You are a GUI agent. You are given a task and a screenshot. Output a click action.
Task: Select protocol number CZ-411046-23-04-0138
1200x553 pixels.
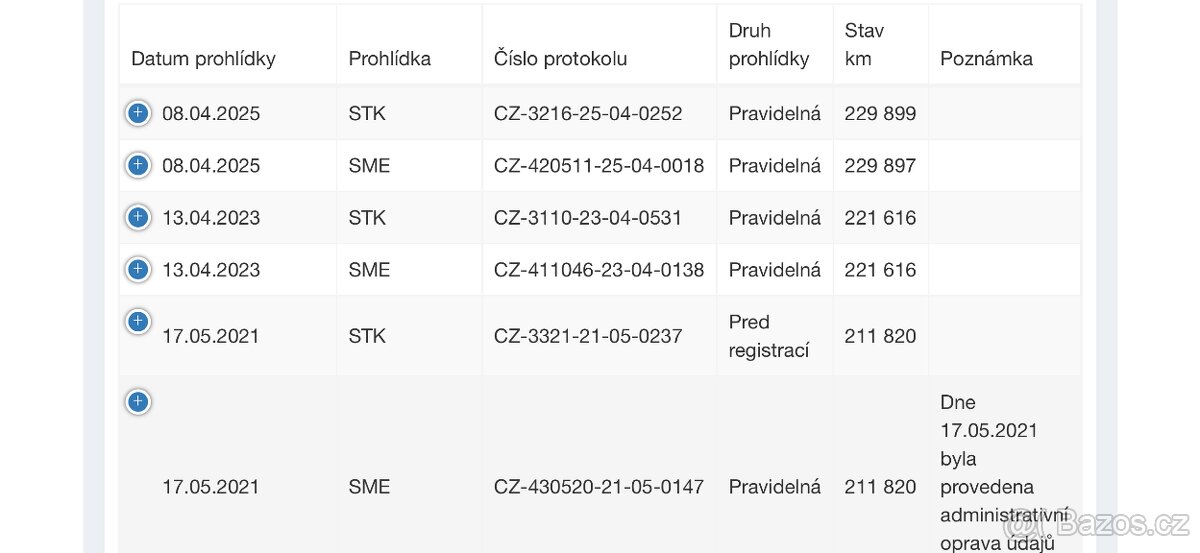pos(598,269)
